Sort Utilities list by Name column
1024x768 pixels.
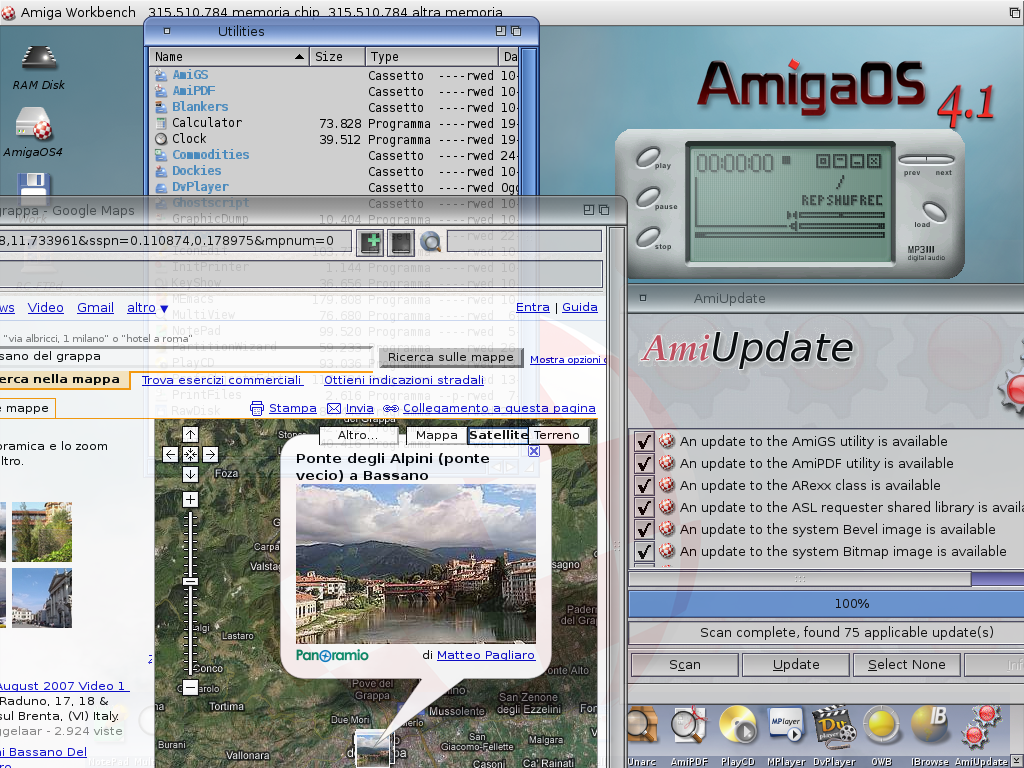click(229, 57)
